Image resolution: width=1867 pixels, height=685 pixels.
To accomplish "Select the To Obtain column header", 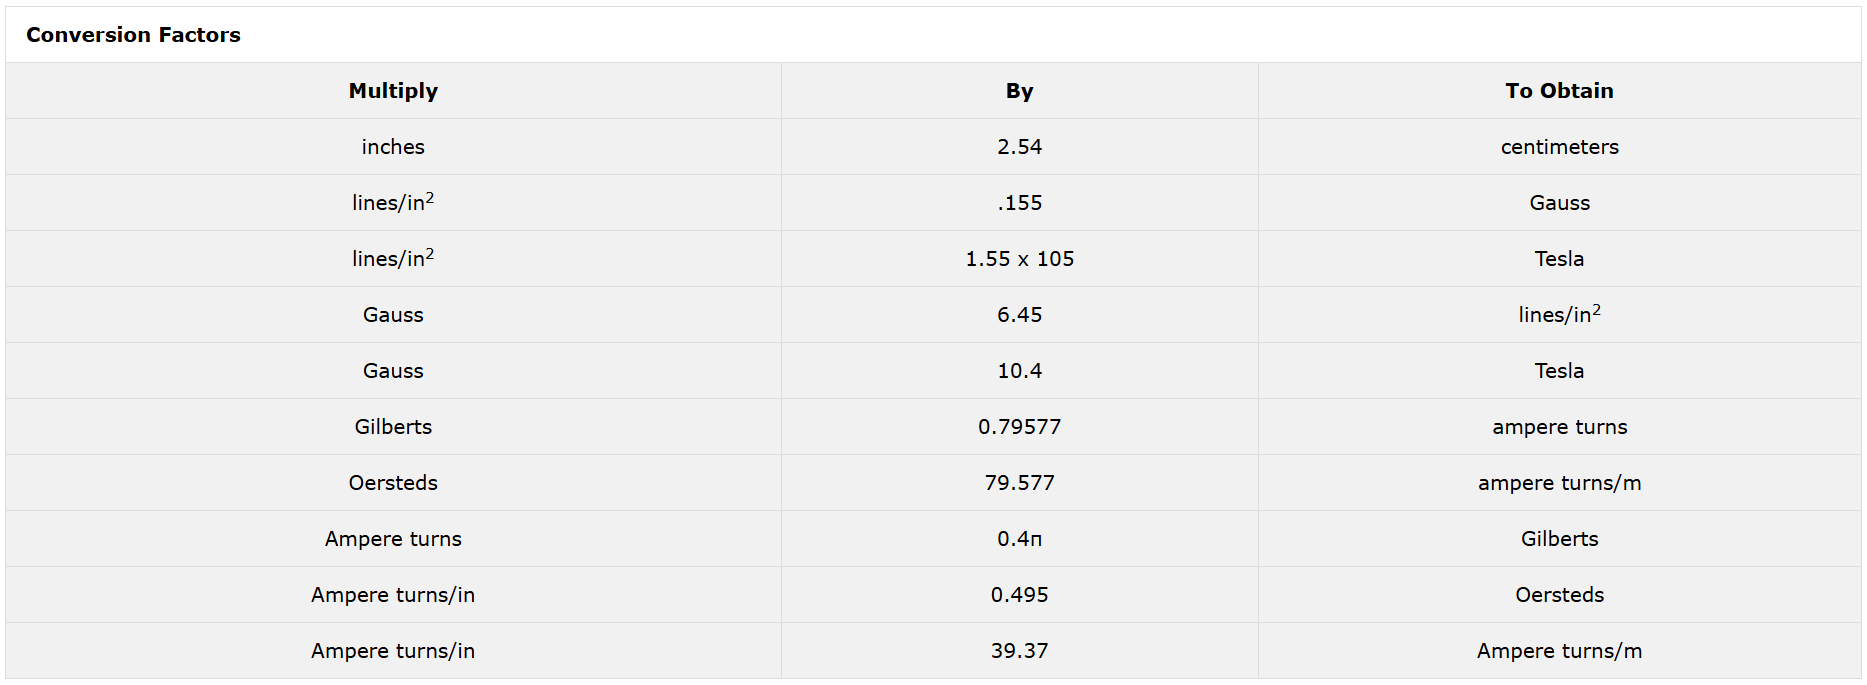I will point(1559,91).
